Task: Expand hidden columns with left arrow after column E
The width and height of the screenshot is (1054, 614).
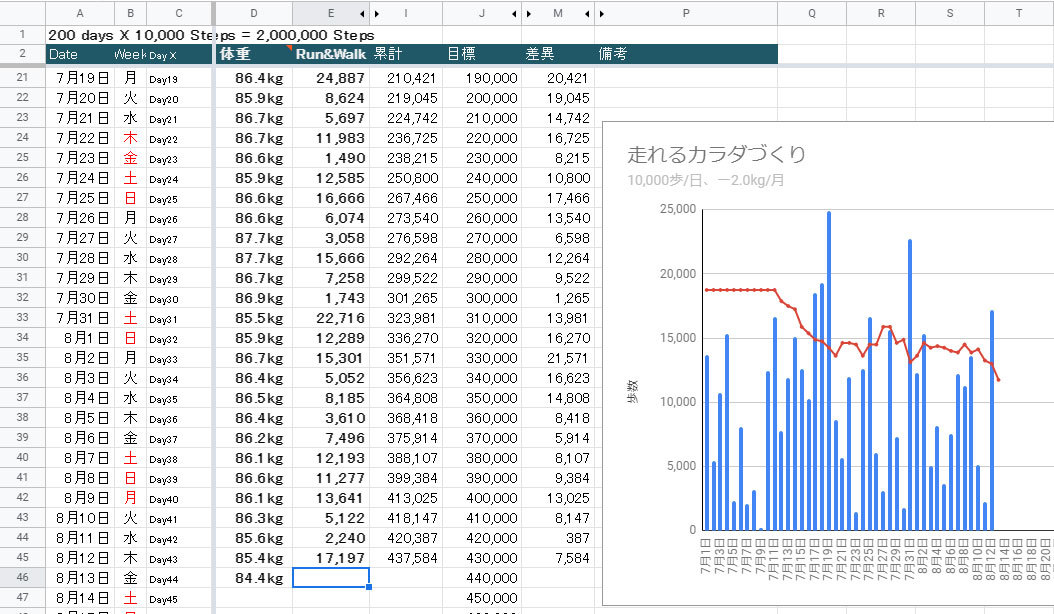Action: tap(362, 13)
